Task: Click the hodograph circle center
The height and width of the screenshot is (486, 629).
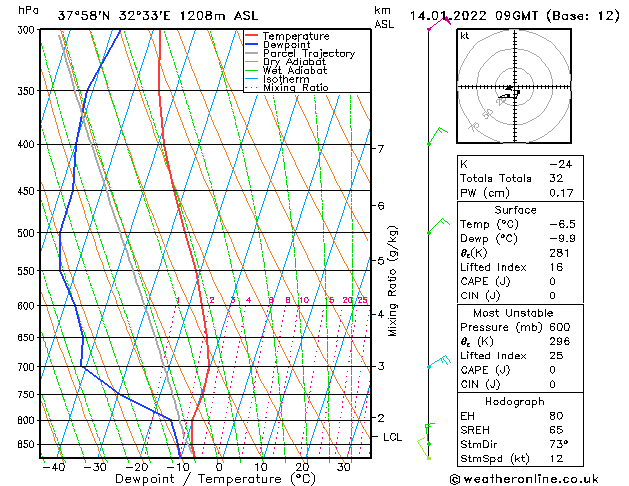Action: [x=512, y=88]
